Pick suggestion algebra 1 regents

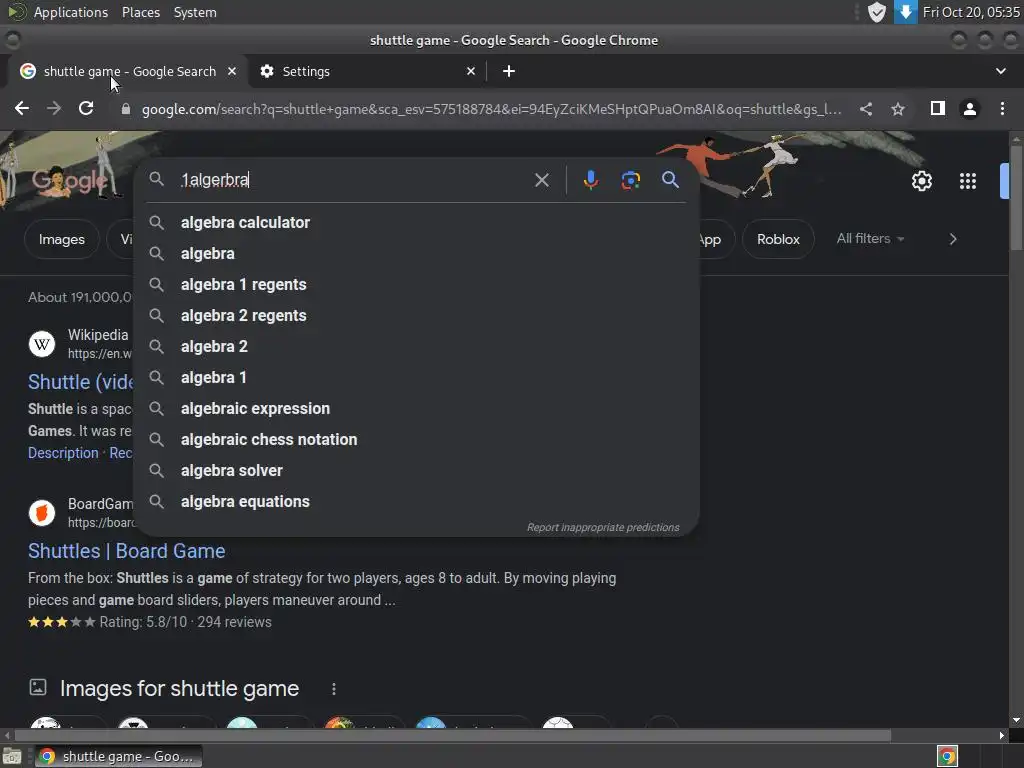(x=417, y=284)
